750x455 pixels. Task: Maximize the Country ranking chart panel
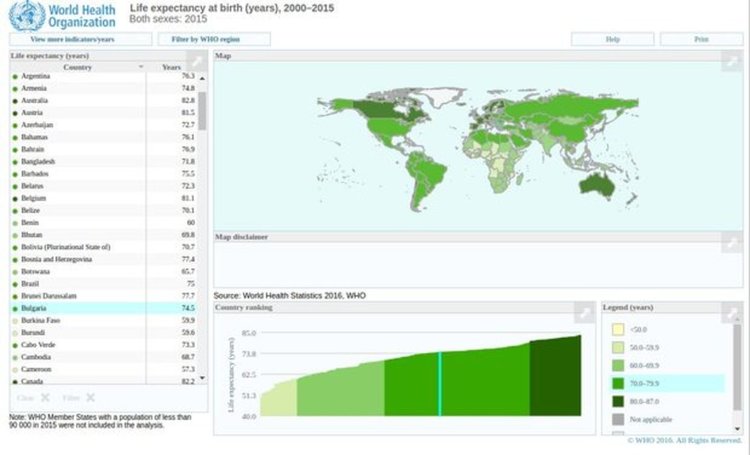[584, 313]
